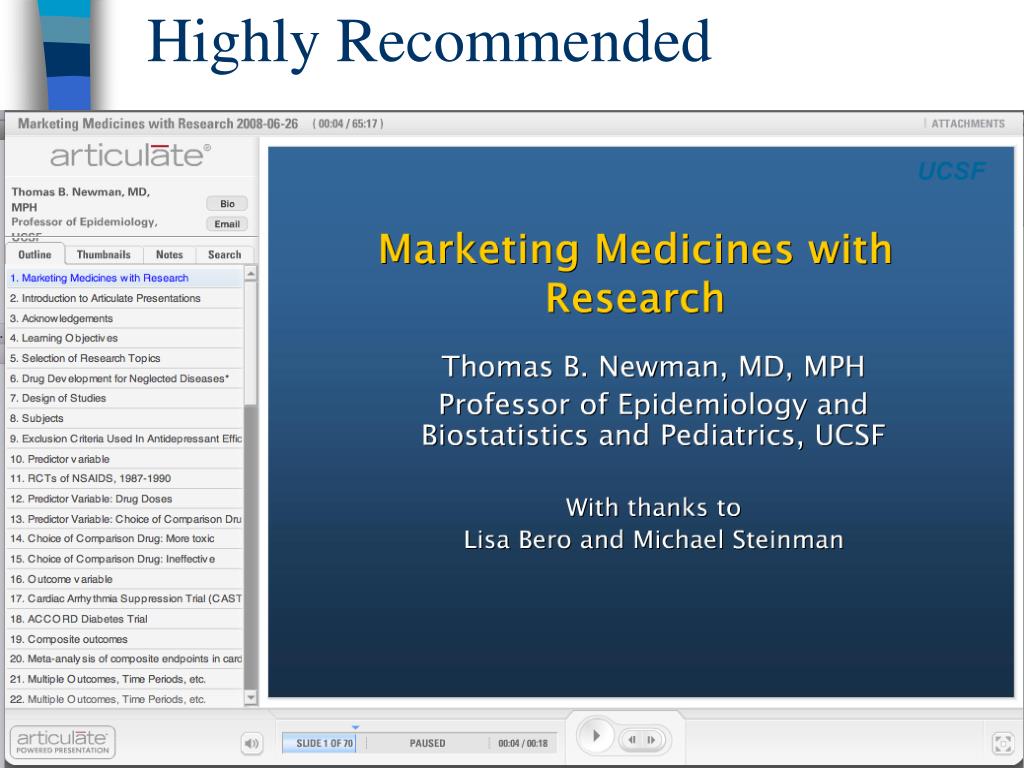The image size is (1024, 768).
Task: Click scroll down arrow of outline list
Action: 251,698
